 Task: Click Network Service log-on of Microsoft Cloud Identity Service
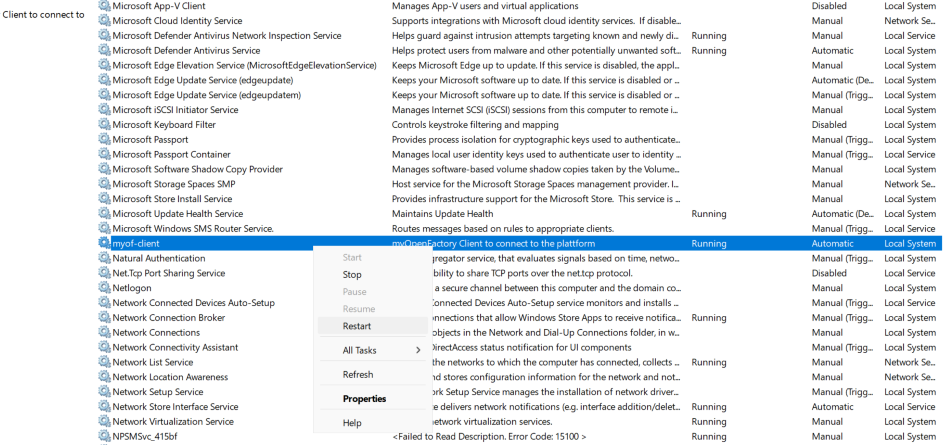909,21
